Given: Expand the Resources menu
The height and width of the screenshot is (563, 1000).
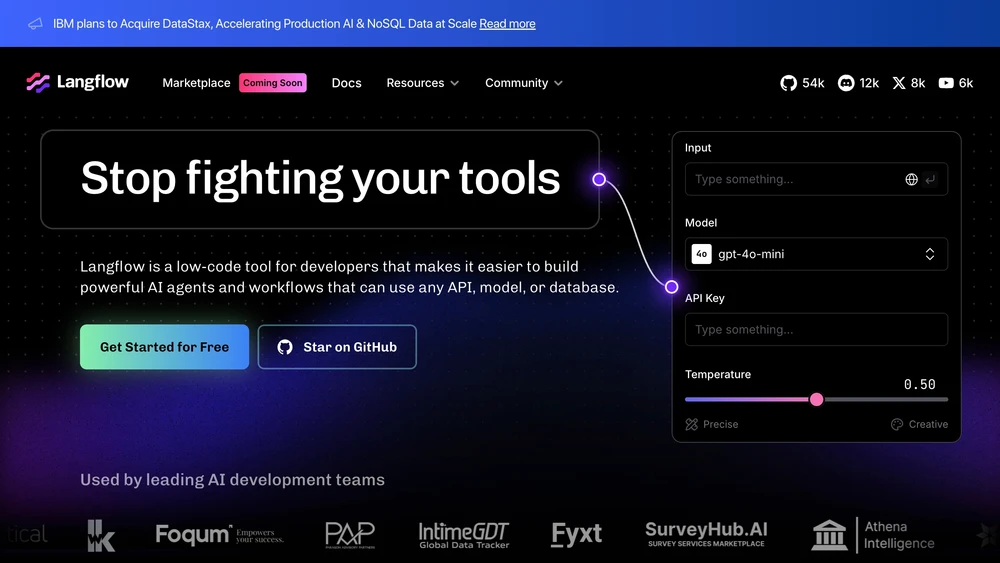Looking at the screenshot, I should 422,83.
